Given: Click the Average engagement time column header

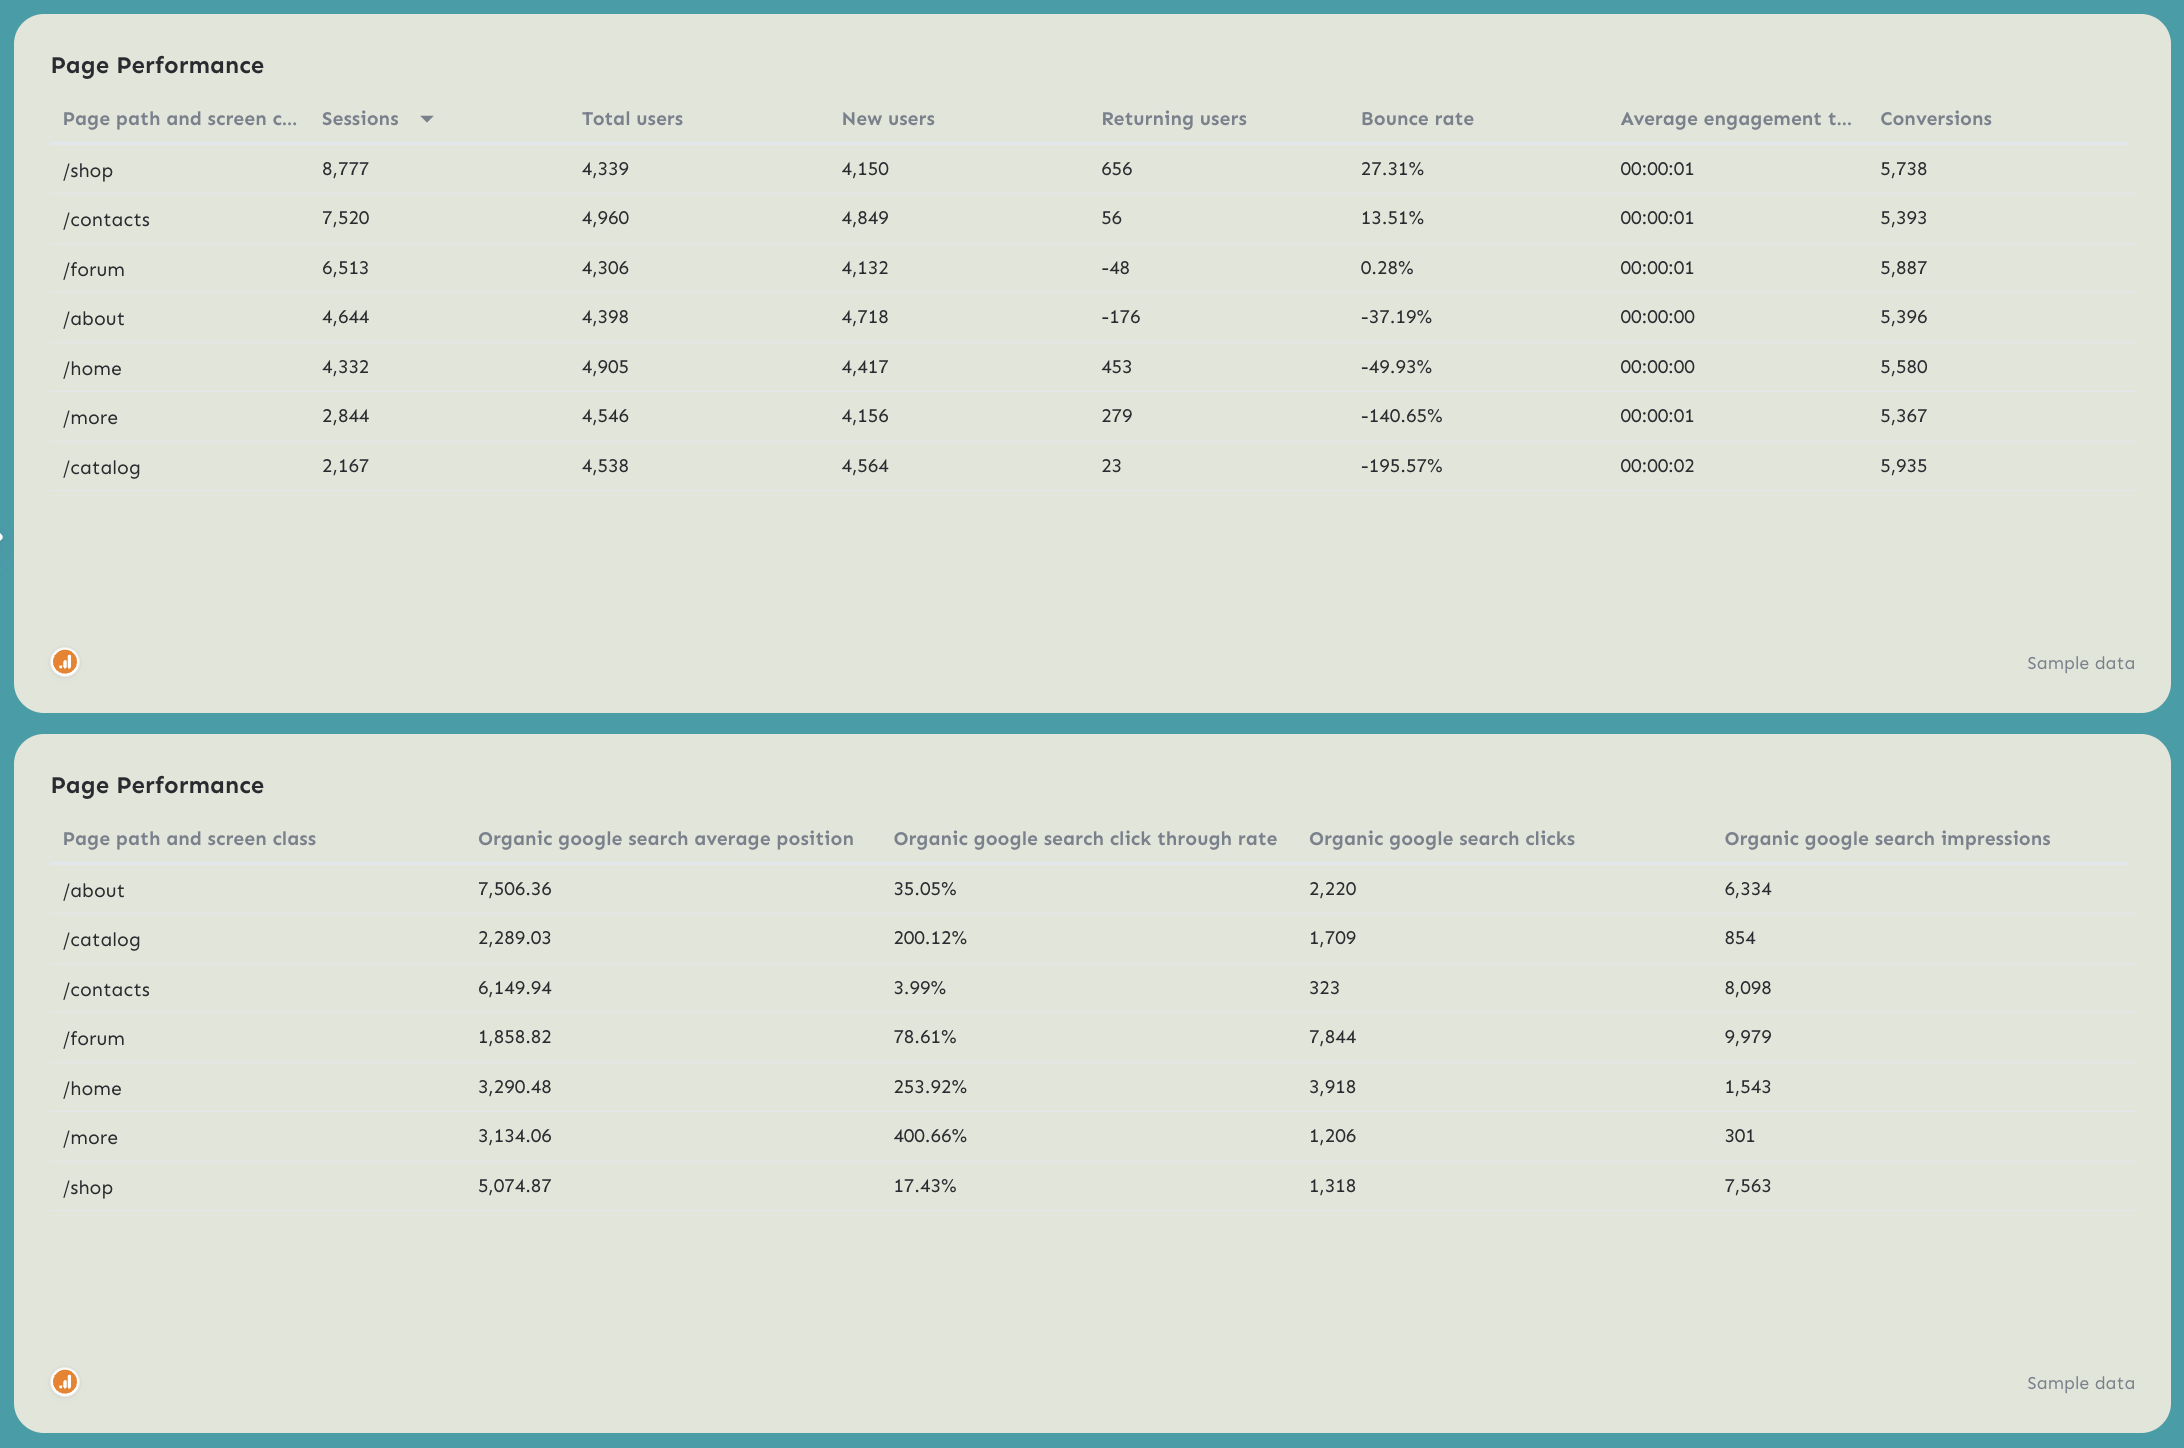Looking at the screenshot, I should (1735, 118).
